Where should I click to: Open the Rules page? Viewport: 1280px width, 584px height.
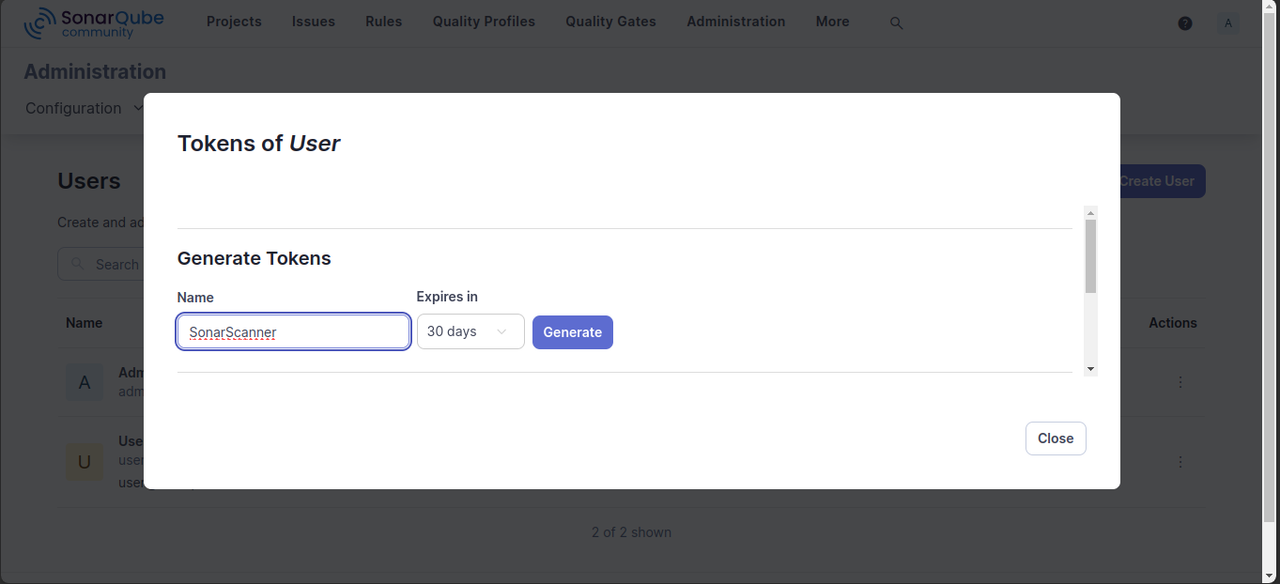(384, 21)
